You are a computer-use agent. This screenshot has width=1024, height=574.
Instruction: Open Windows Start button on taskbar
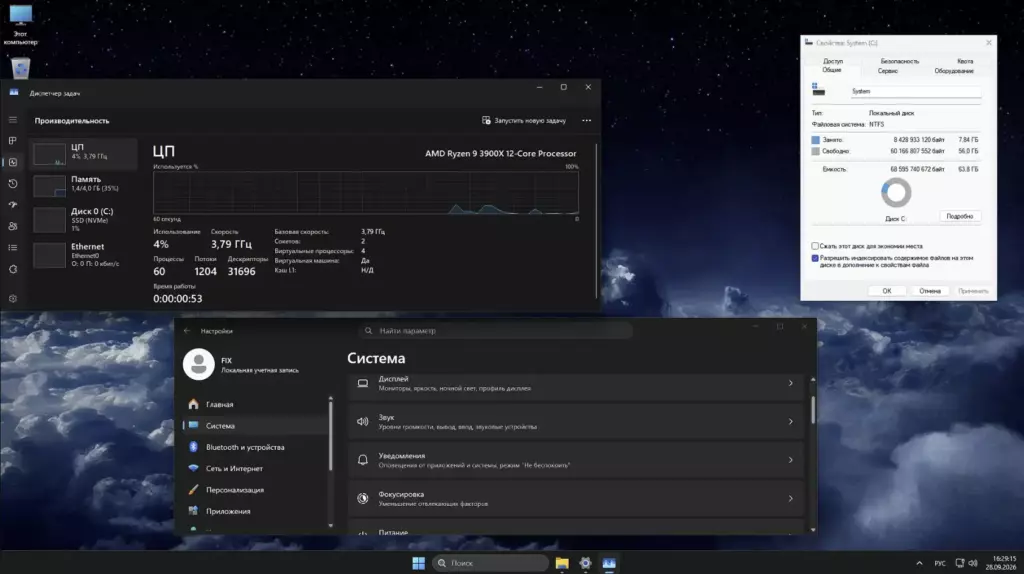(419, 563)
